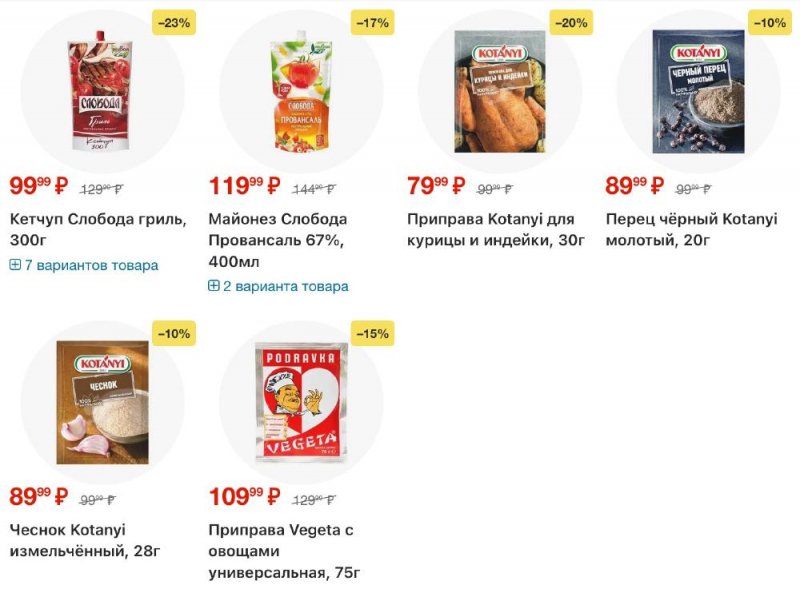The width and height of the screenshot is (800, 593).
Task: Click the −15% badge on Vegeta
Action: tap(372, 333)
